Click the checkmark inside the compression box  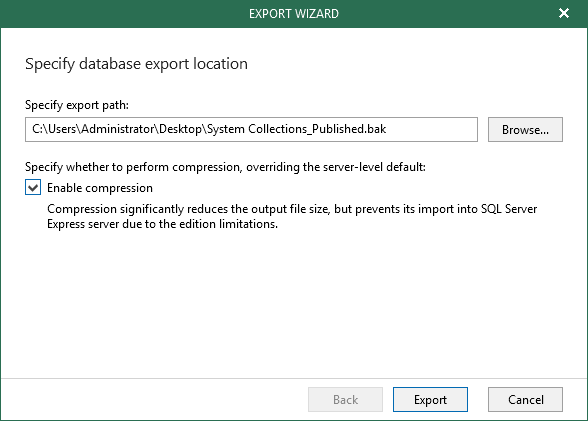point(33,187)
